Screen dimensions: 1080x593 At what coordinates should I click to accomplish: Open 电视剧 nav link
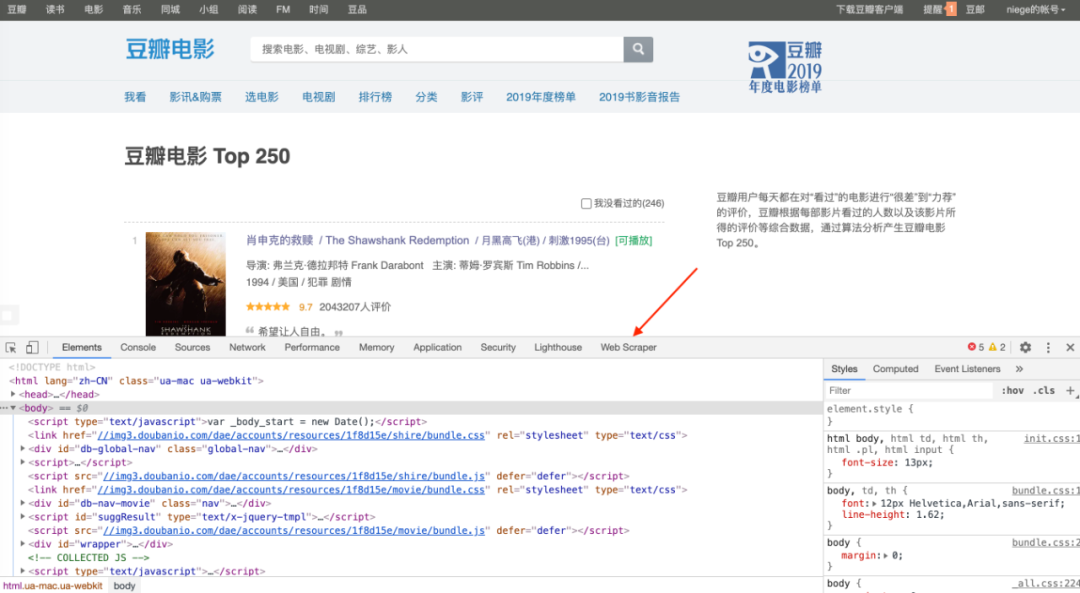[x=319, y=97]
